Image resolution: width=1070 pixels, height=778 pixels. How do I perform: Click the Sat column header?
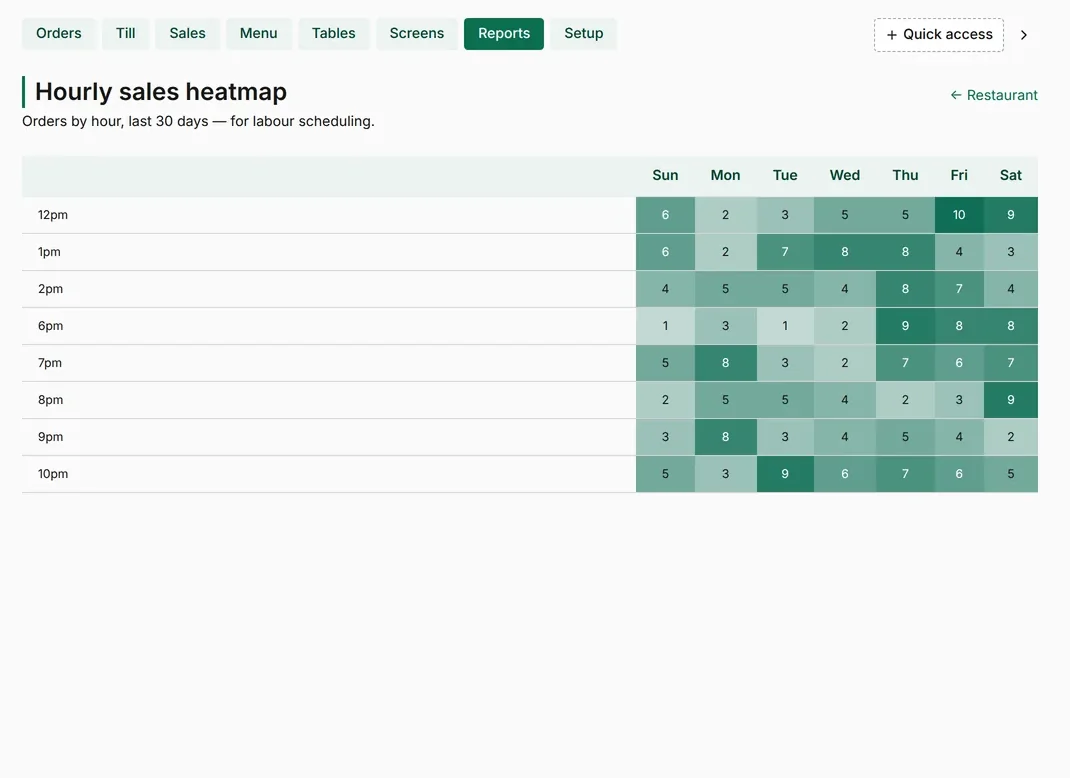1011,175
